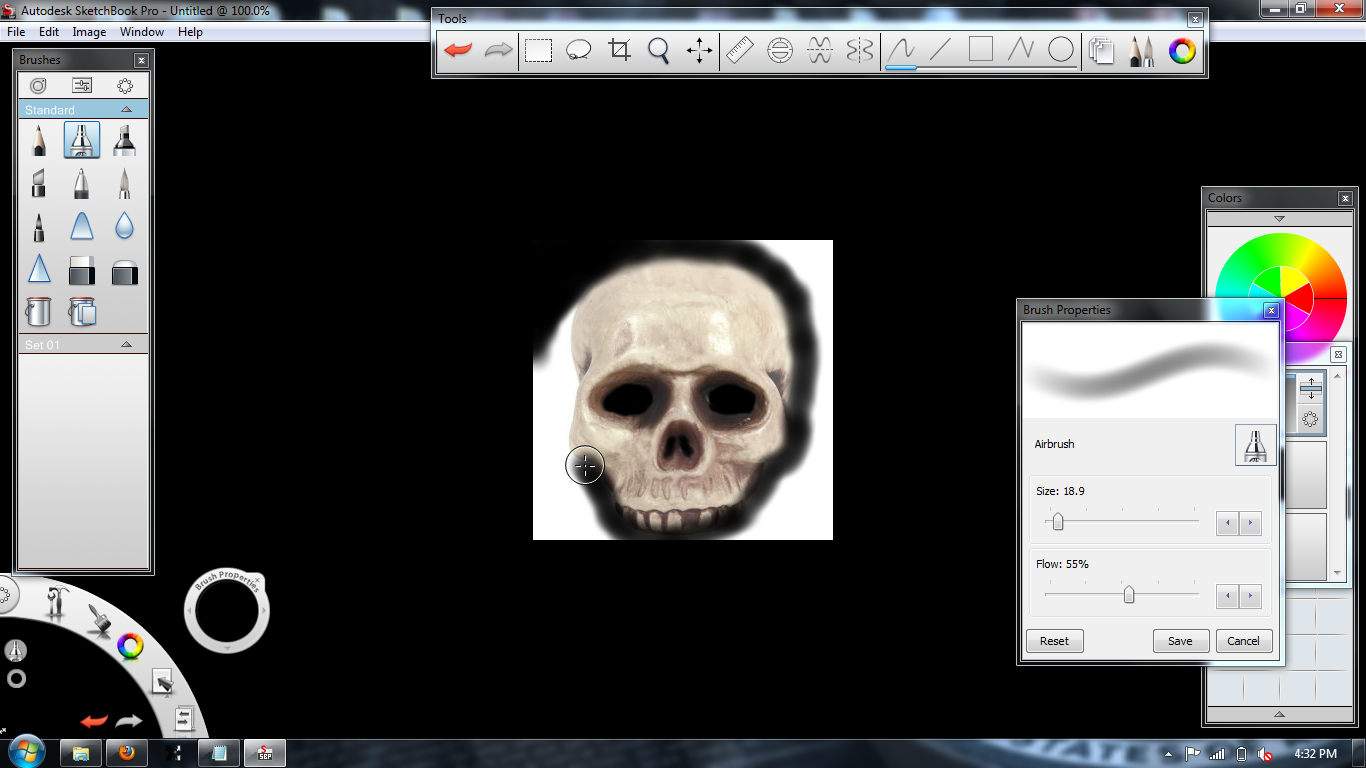Open the lagoon color ring menu
1366x768 pixels.
tap(130, 646)
